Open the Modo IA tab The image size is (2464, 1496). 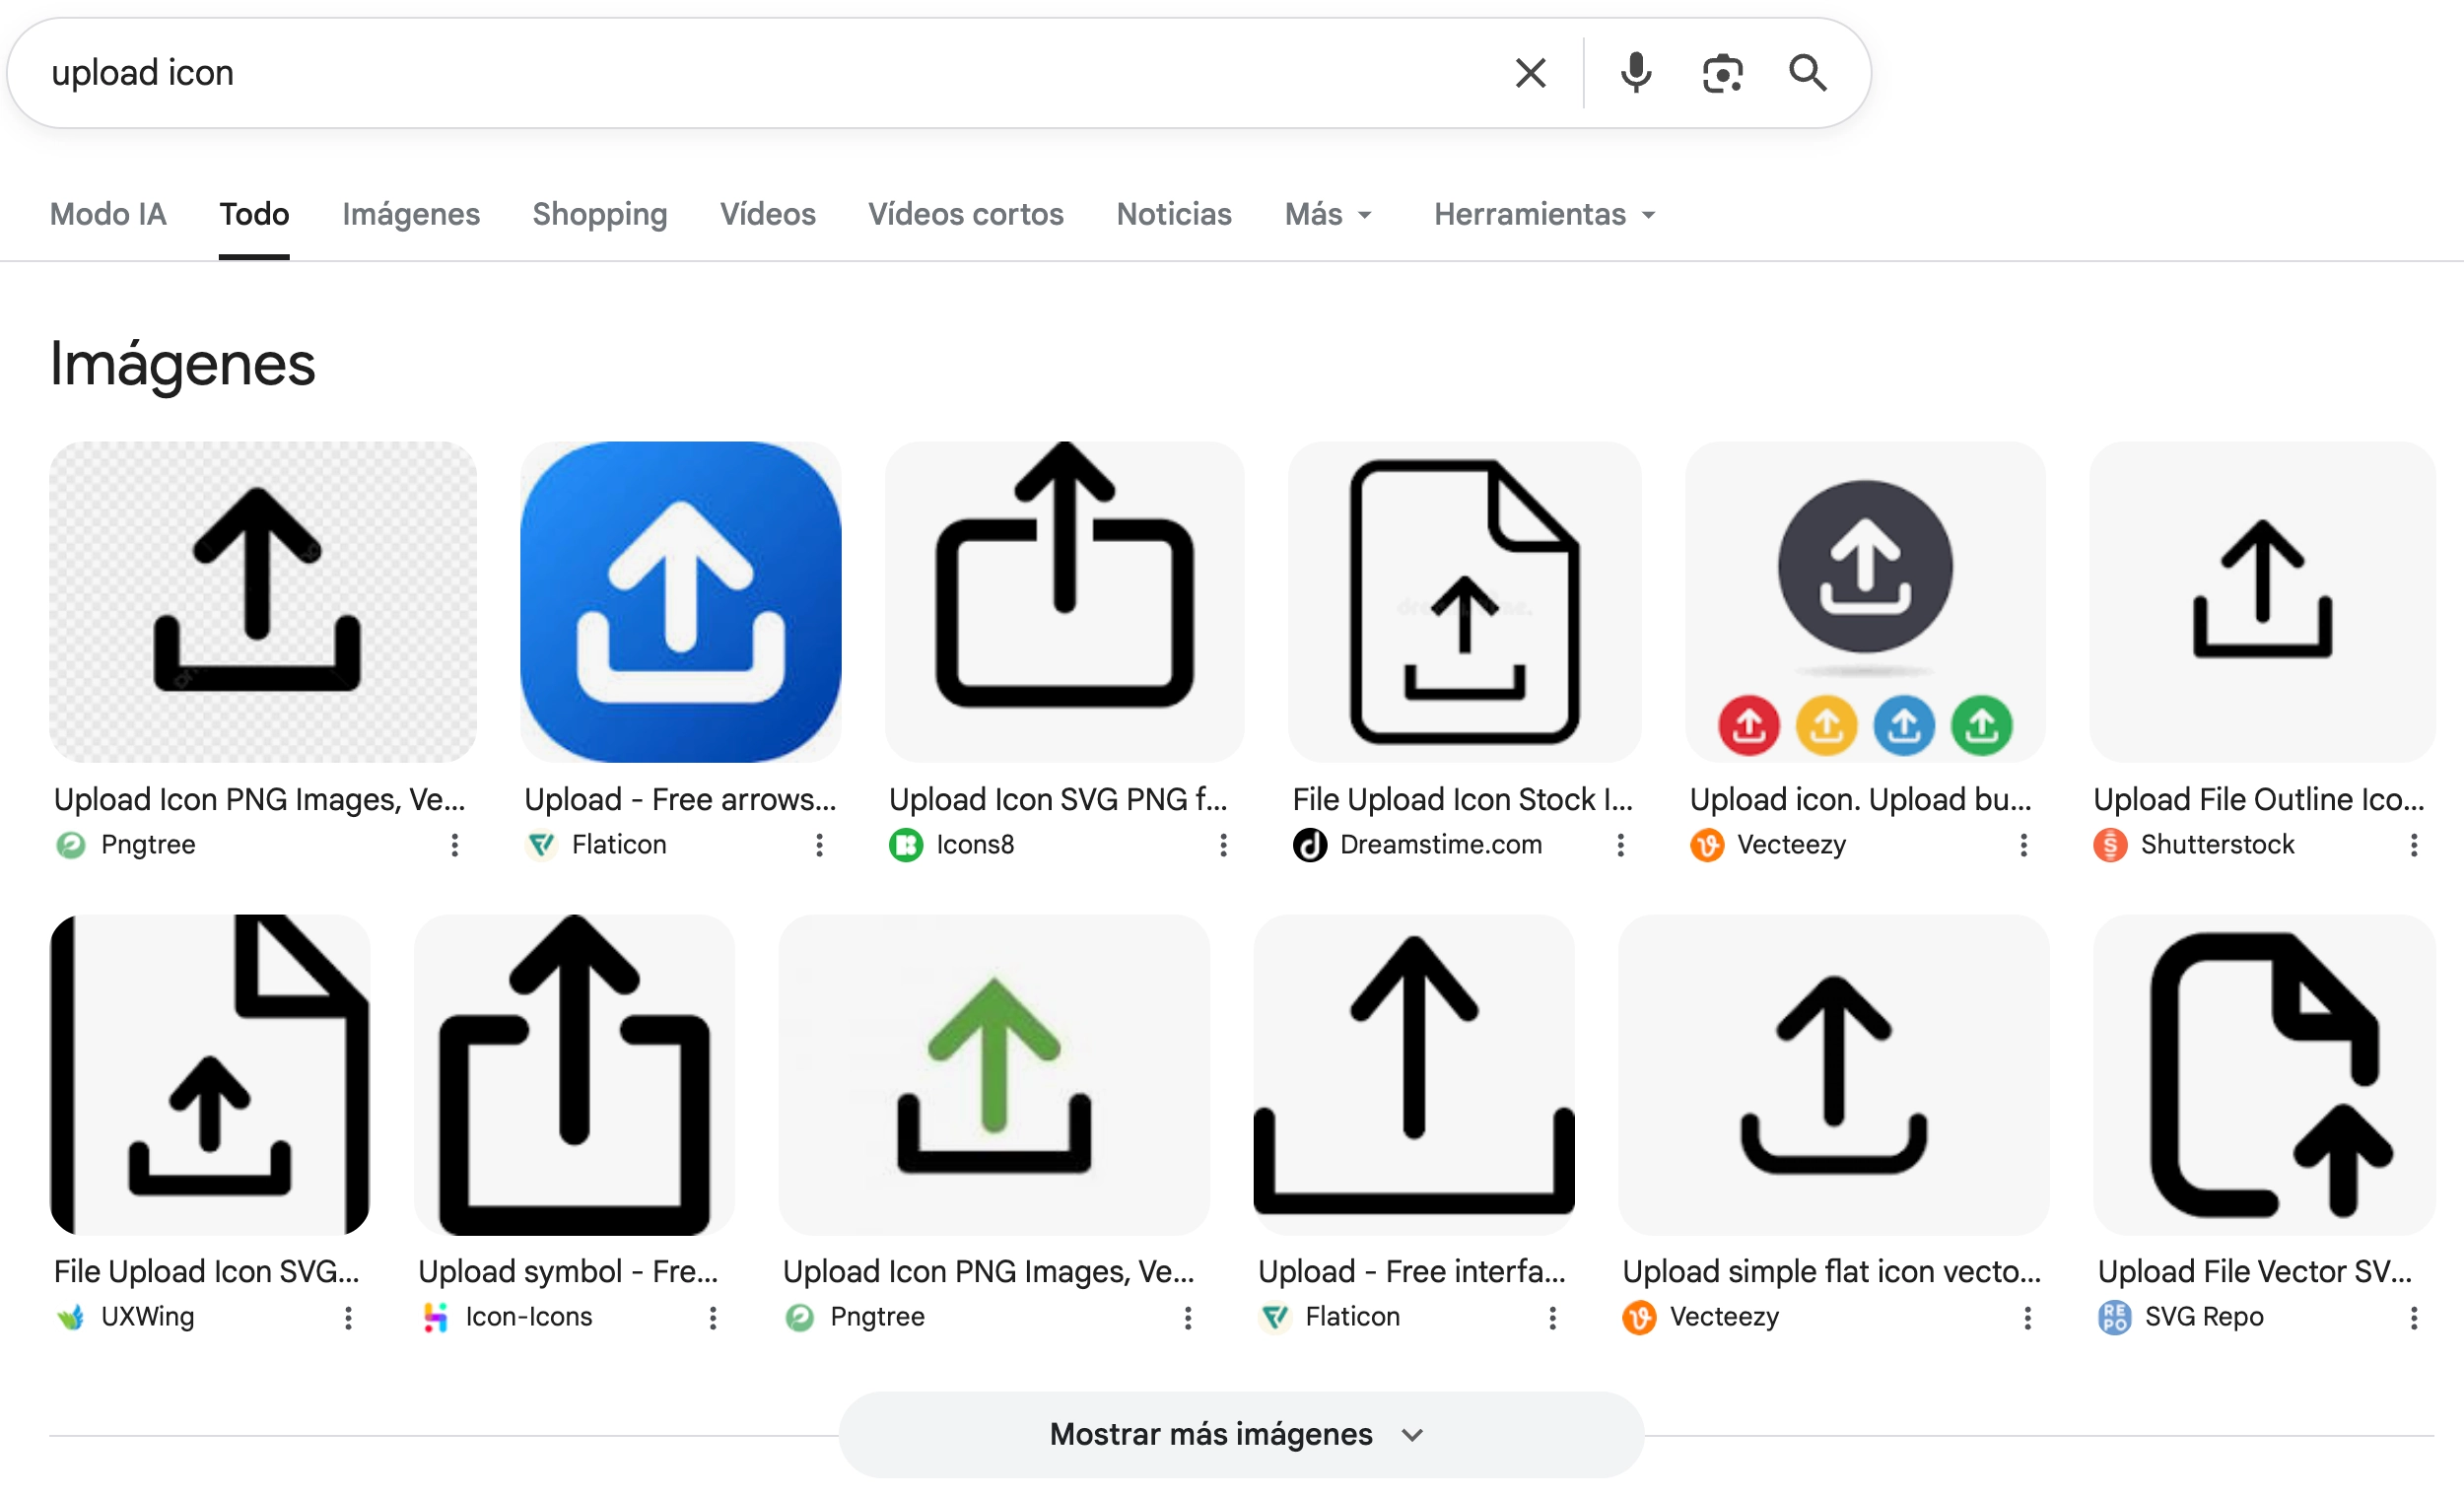point(108,214)
